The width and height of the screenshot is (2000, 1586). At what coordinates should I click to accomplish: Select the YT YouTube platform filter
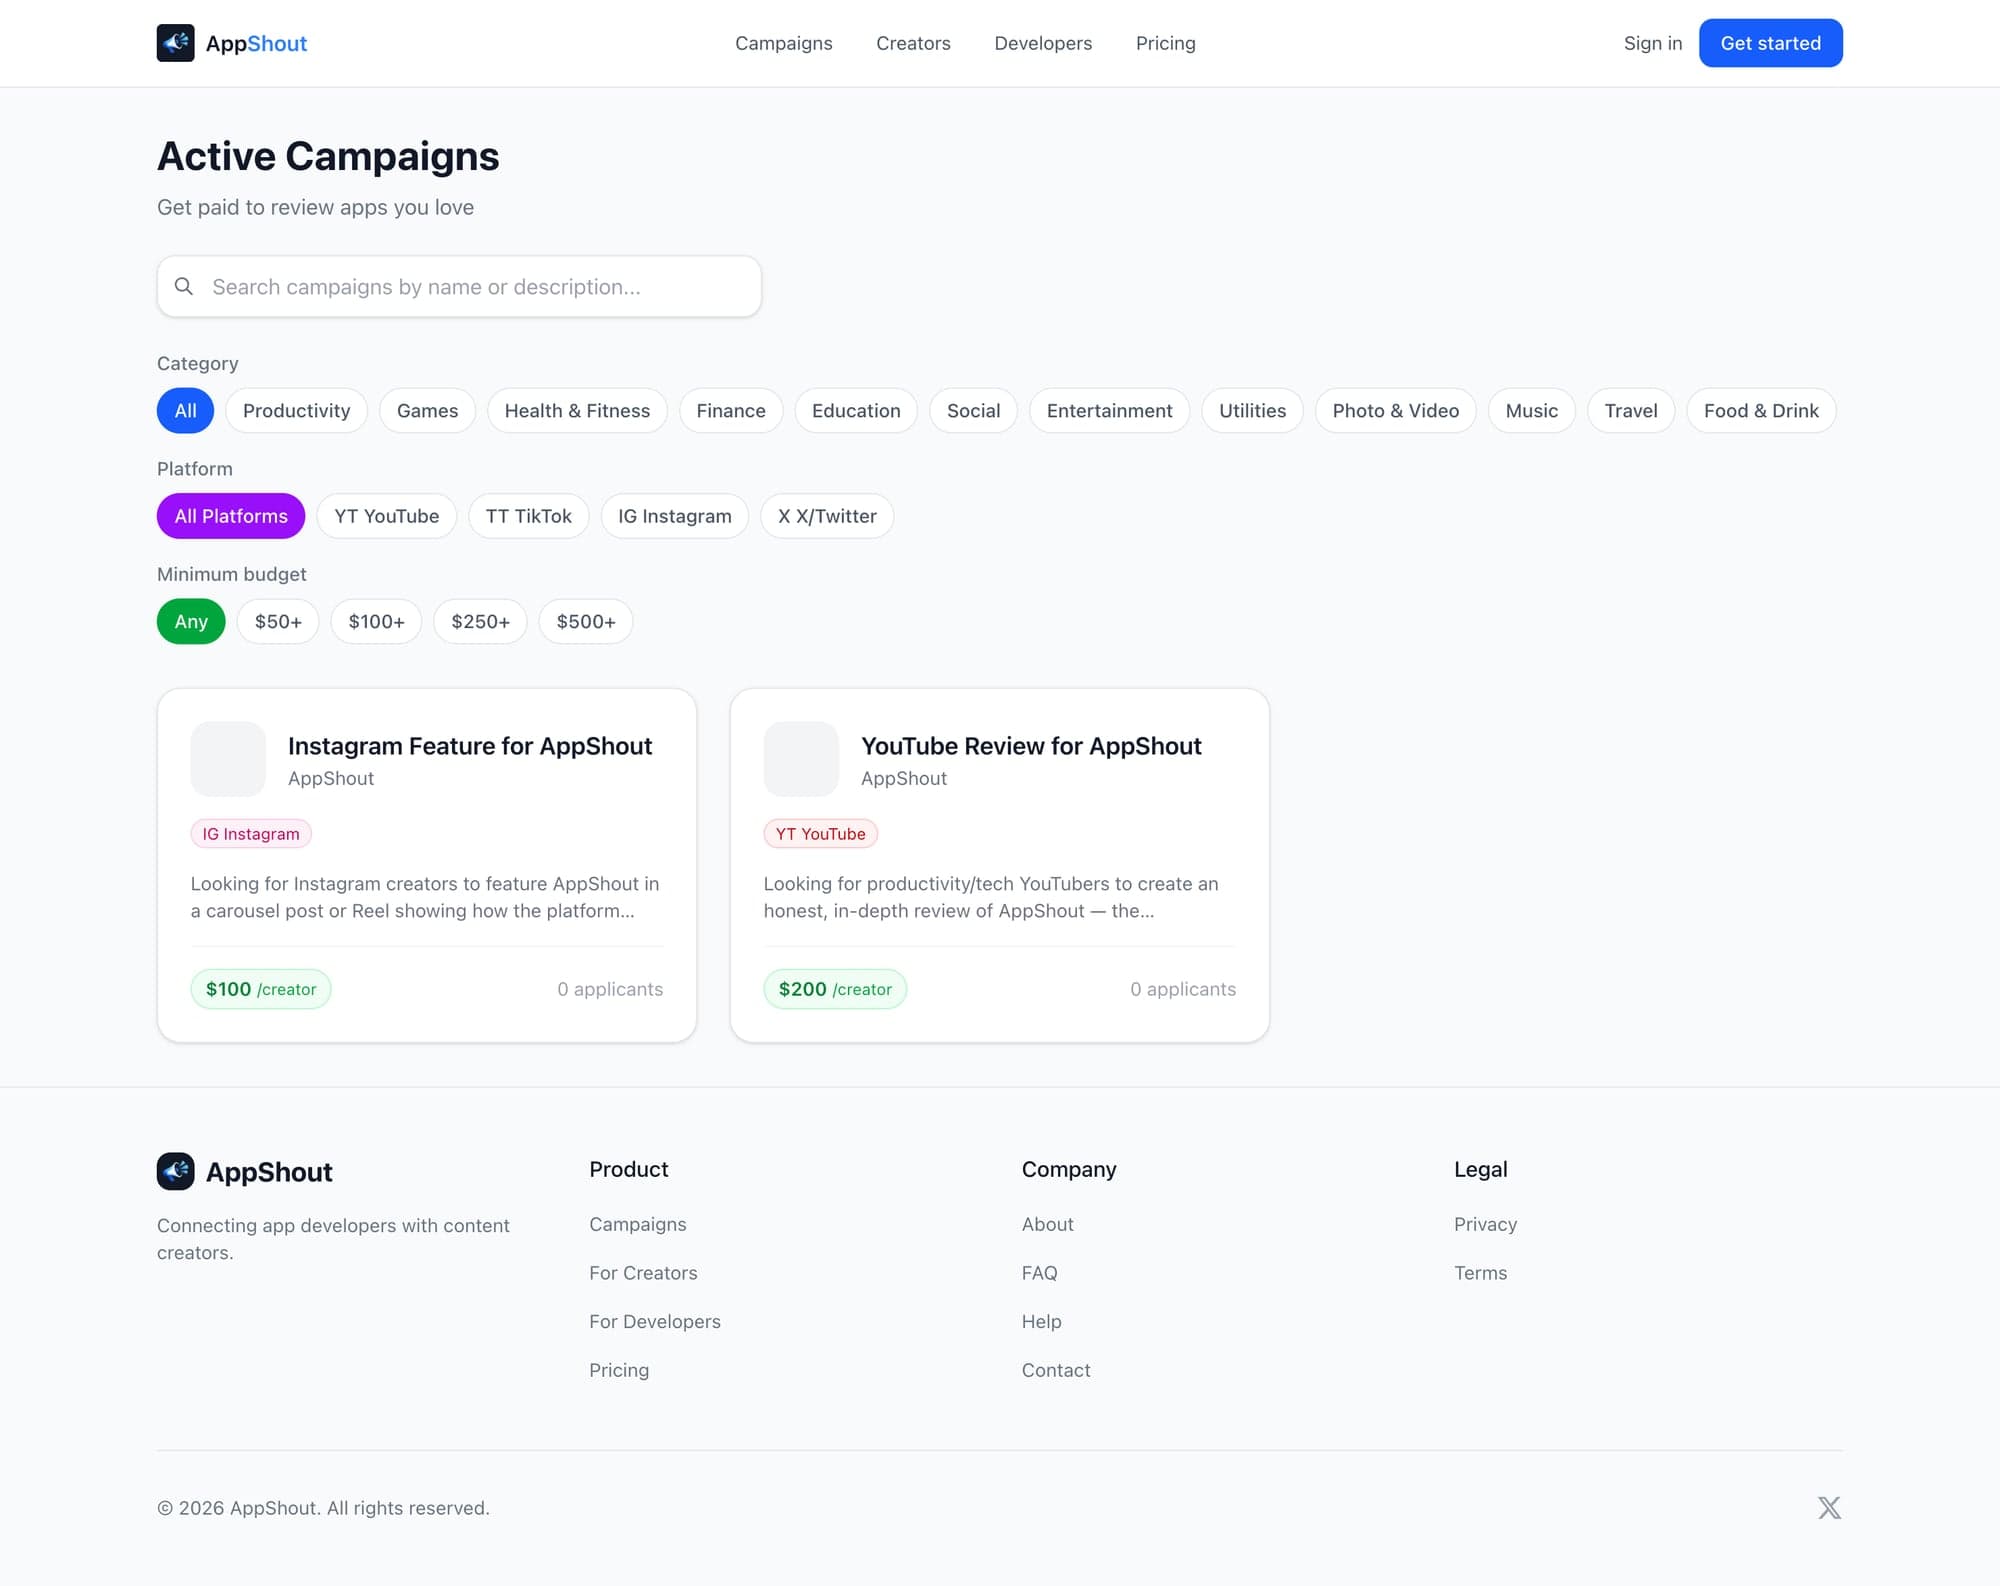386,516
